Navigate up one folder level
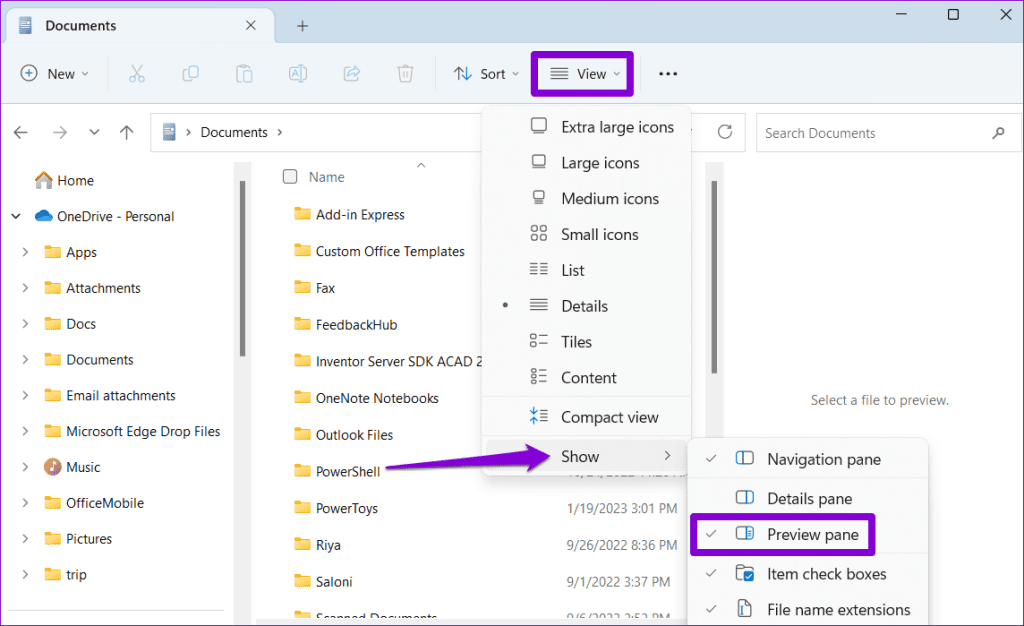This screenshot has width=1024, height=626. [125, 132]
